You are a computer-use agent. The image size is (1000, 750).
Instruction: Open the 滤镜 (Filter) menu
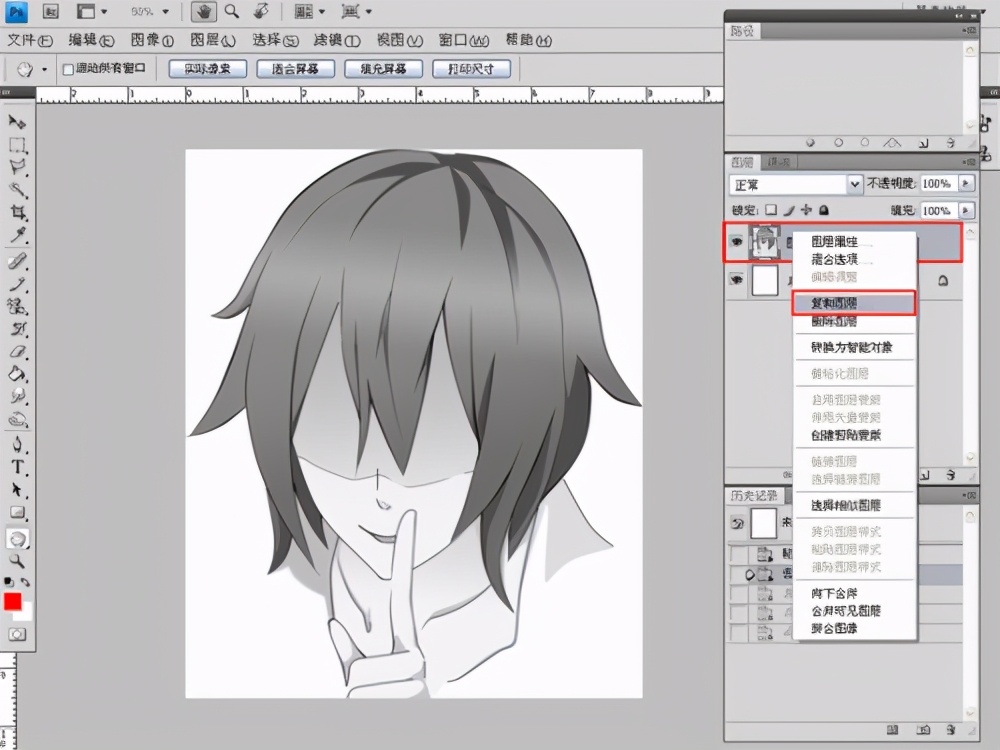336,41
